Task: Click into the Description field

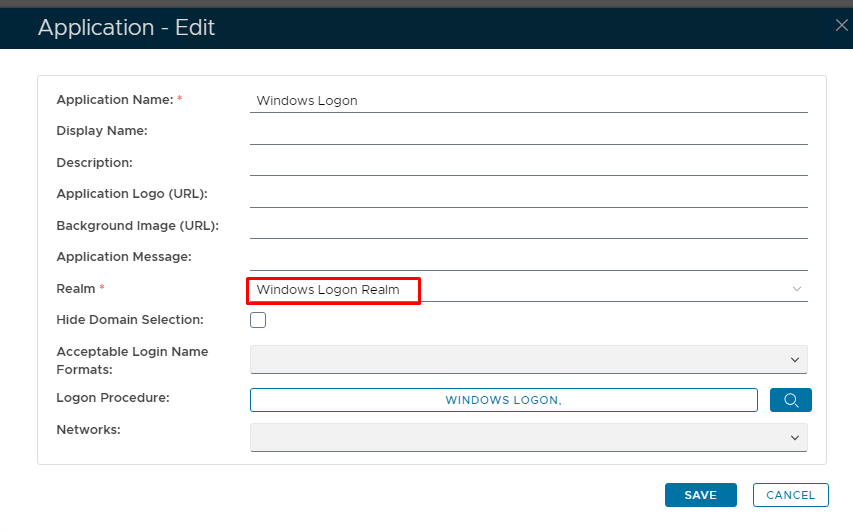Action: [x=528, y=163]
